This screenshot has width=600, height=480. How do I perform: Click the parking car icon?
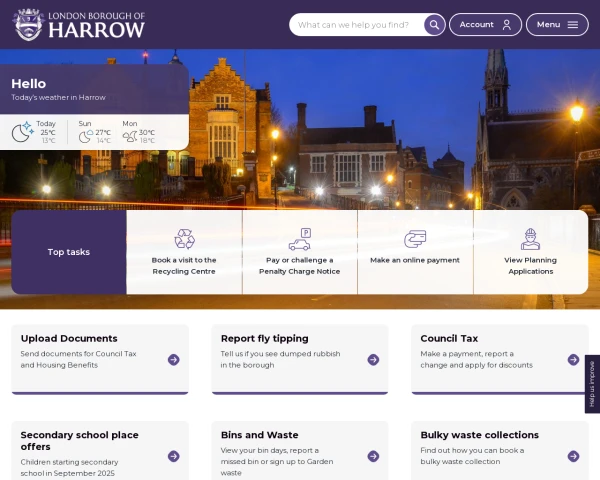pyautogui.click(x=300, y=239)
